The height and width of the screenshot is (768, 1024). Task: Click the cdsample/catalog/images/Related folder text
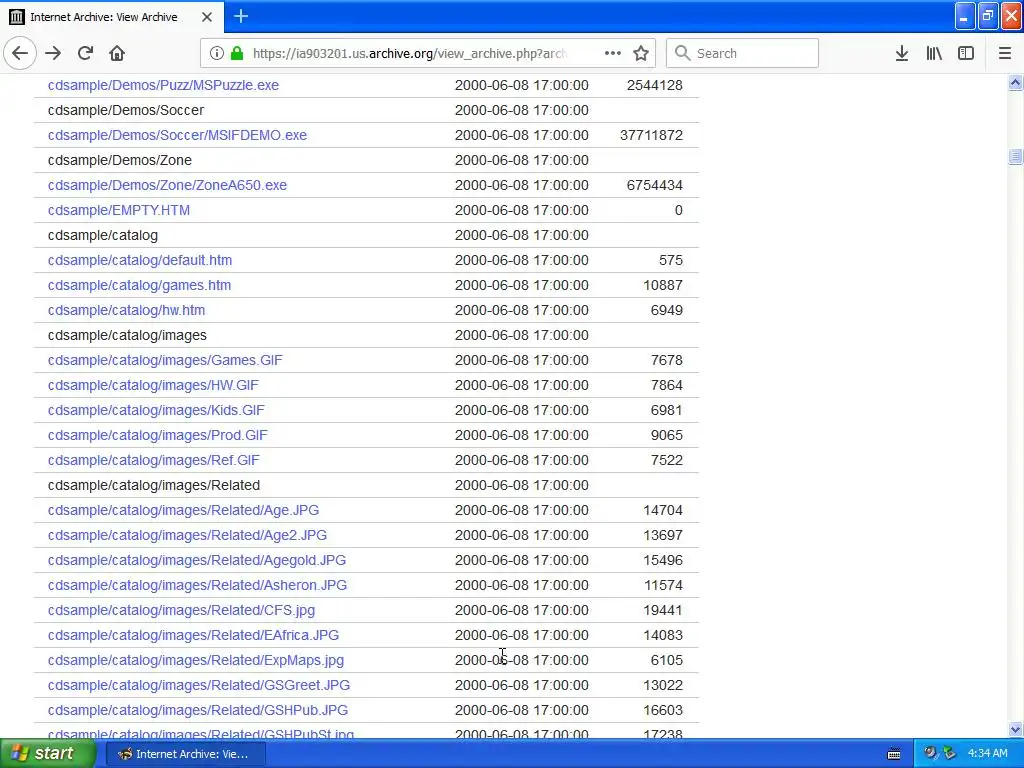click(x=153, y=485)
